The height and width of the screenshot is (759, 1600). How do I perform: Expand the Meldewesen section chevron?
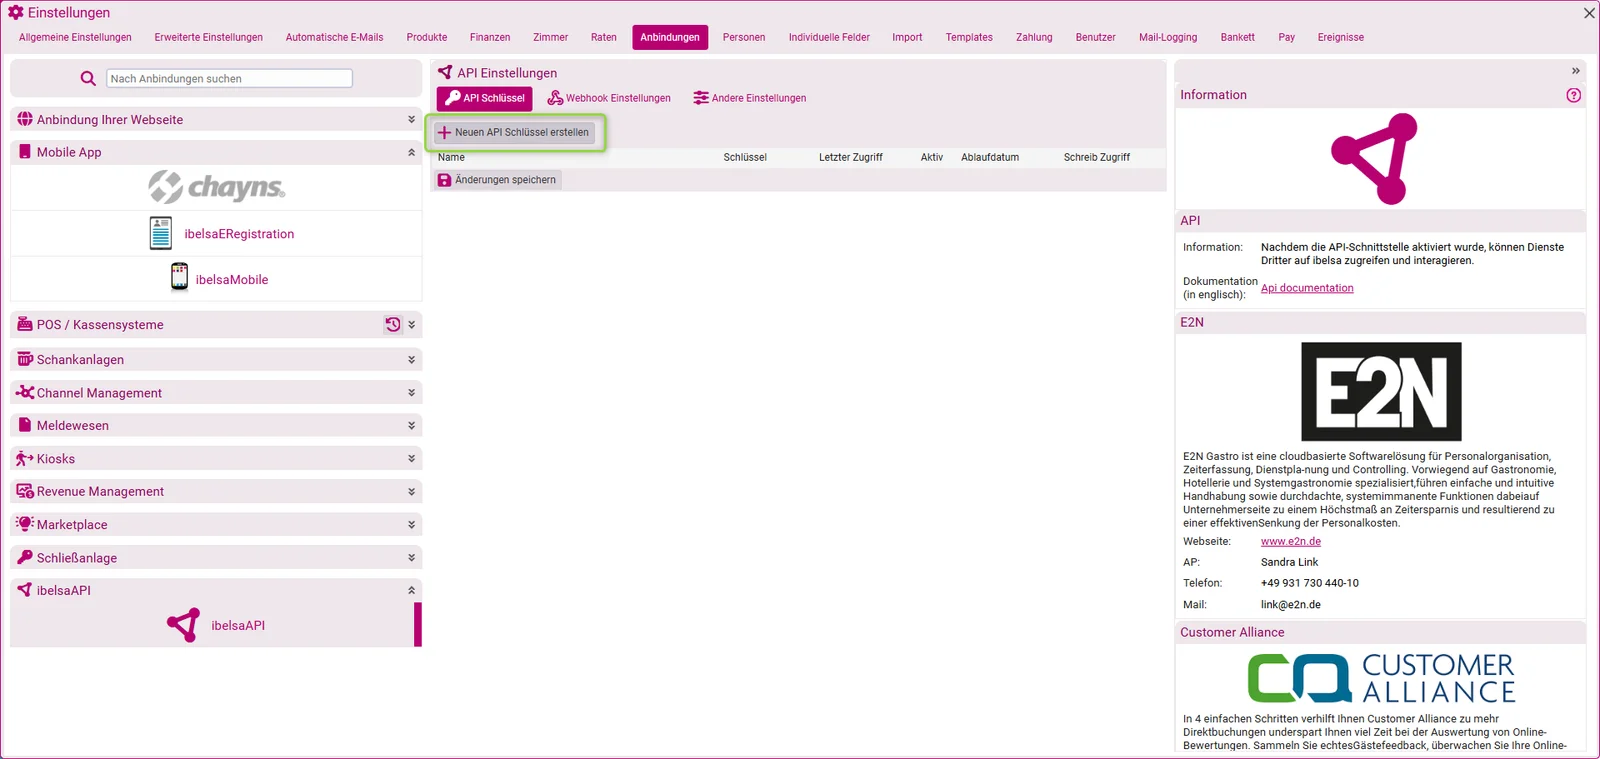pos(411,425)
